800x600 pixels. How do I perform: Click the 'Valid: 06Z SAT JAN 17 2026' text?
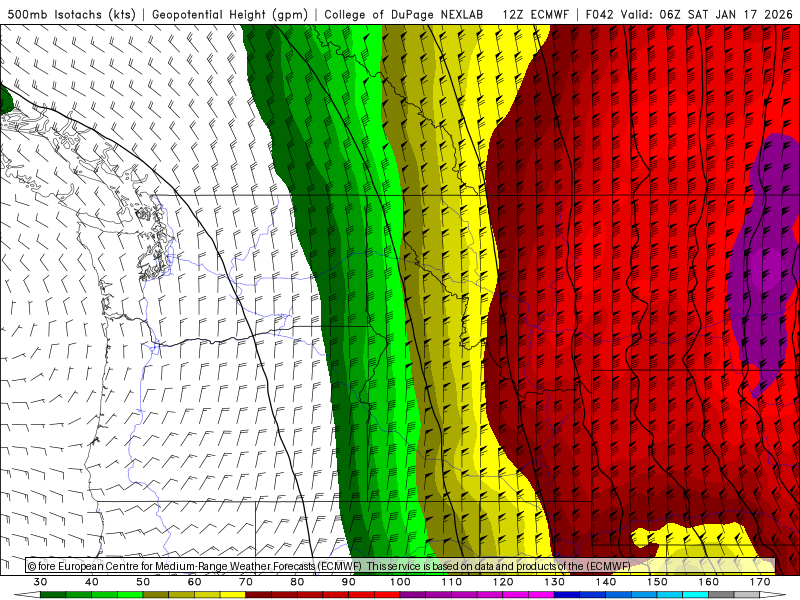pos(709,14)
